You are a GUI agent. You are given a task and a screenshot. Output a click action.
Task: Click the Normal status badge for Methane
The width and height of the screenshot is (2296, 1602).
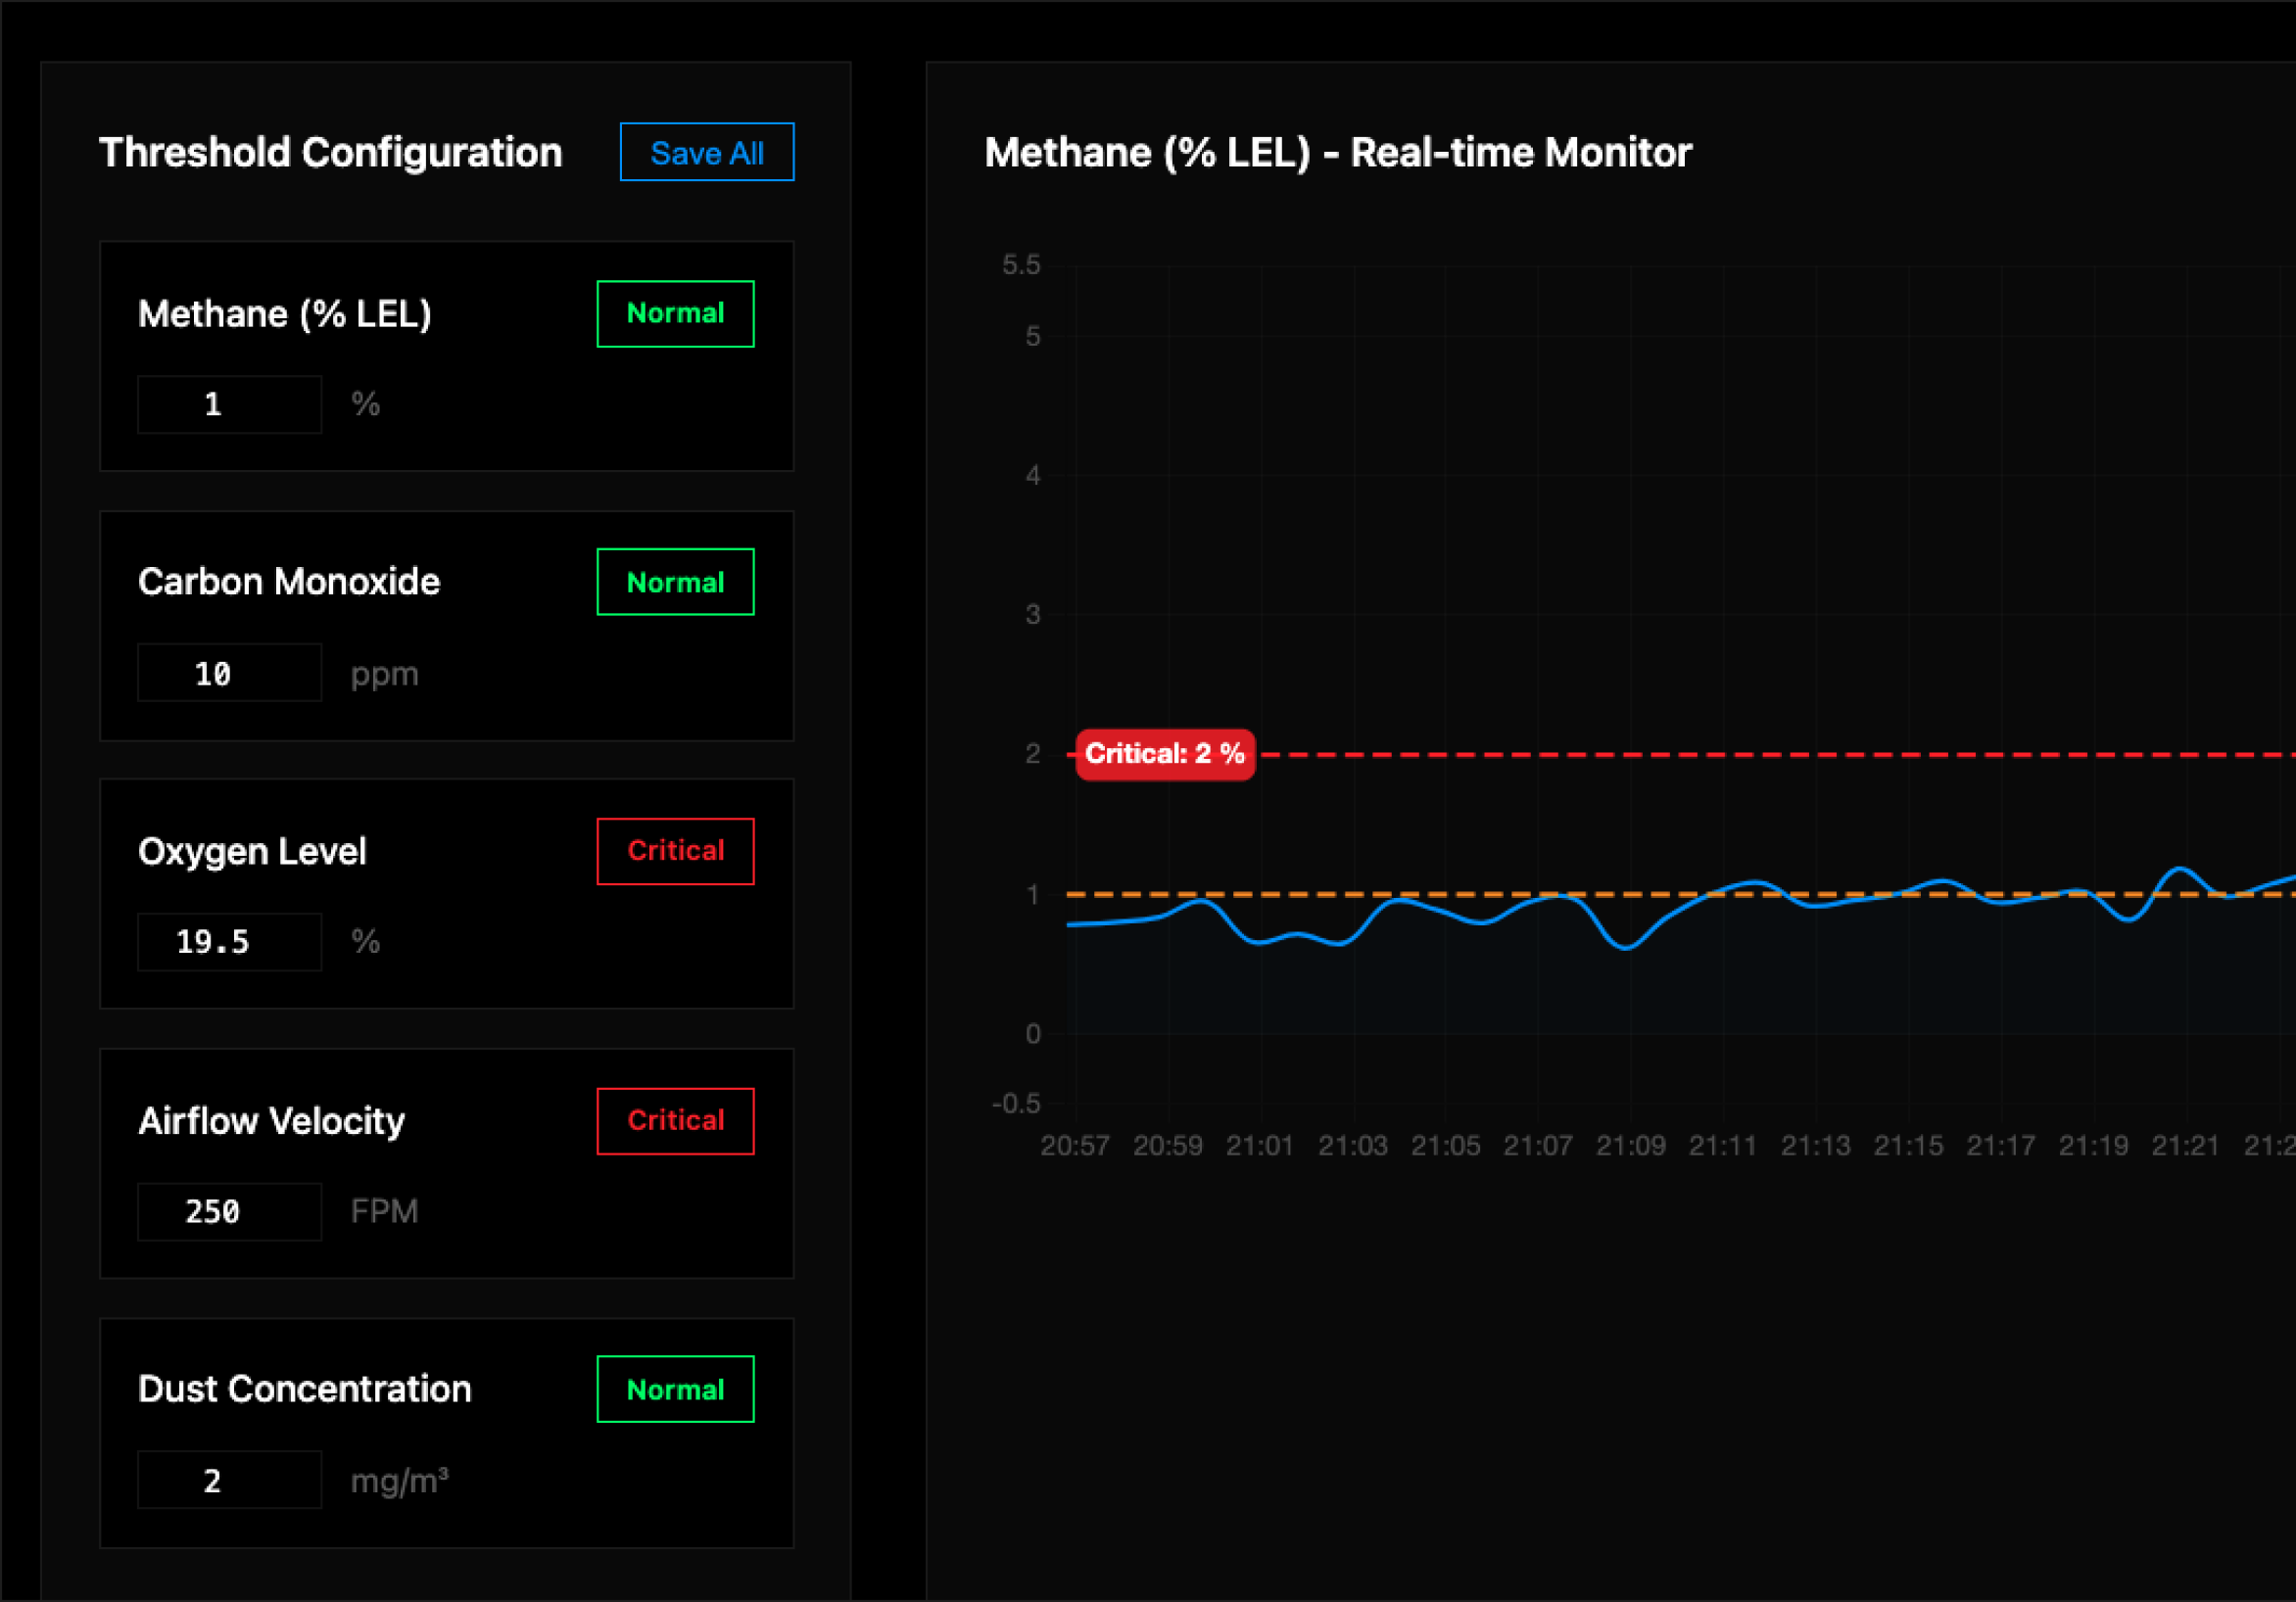click(675, 313)
